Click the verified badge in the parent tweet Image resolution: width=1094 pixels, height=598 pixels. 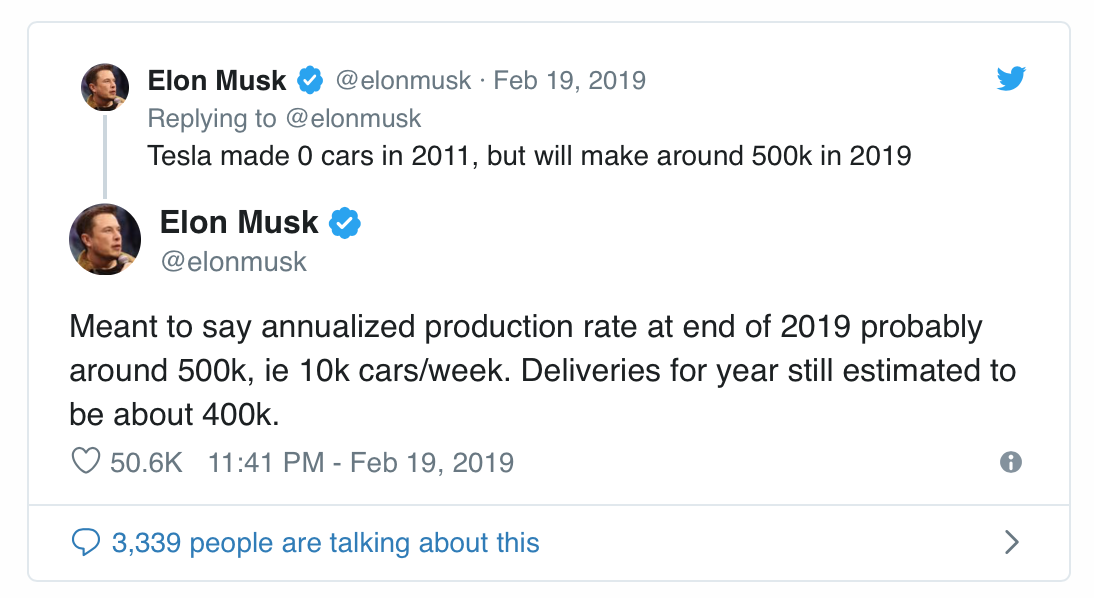[x=310, y=80]
